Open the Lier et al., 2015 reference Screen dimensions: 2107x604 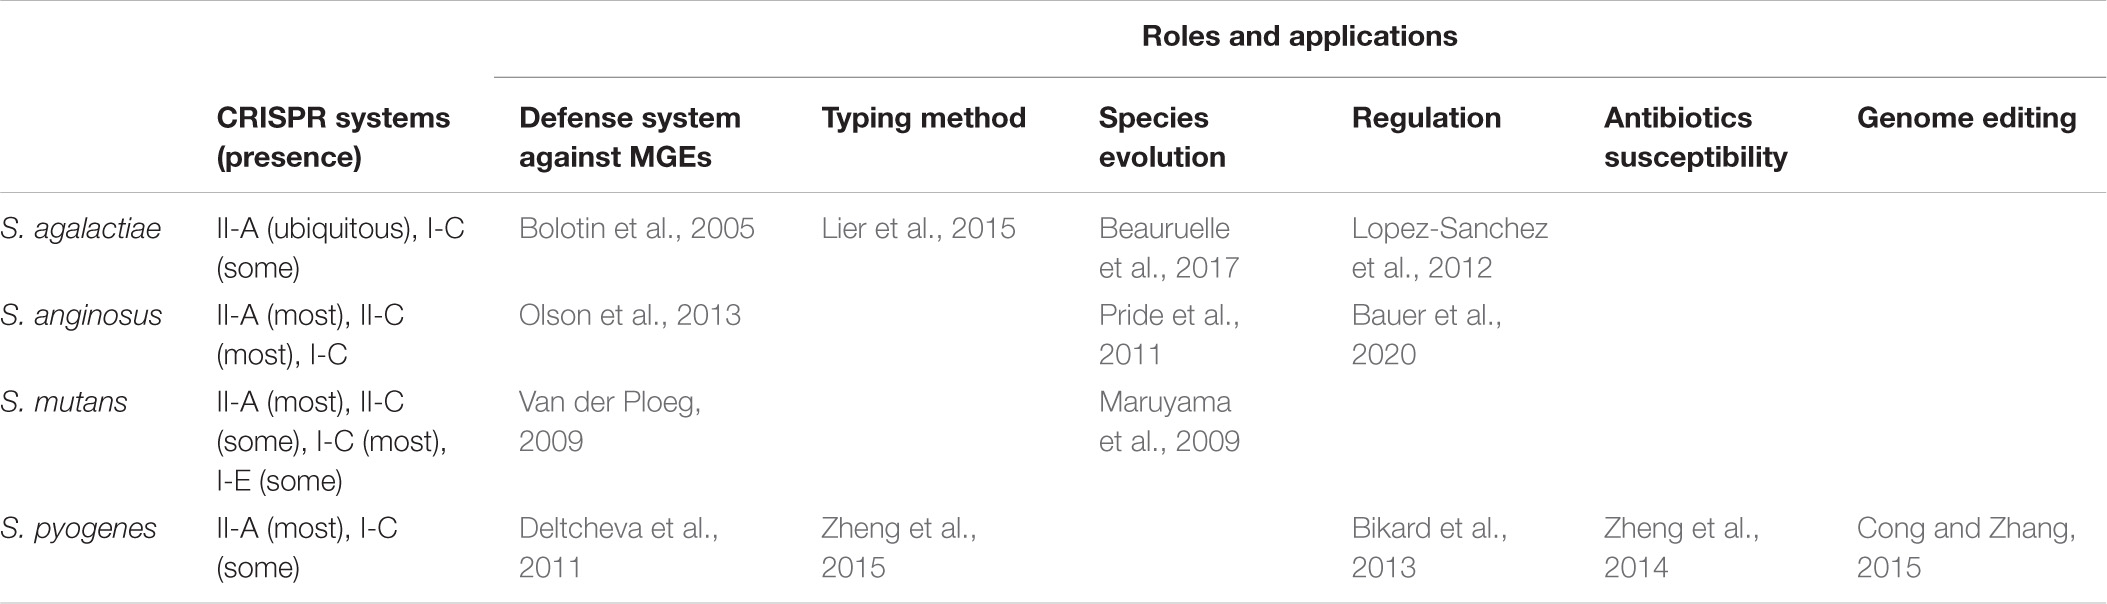point(918,228)
